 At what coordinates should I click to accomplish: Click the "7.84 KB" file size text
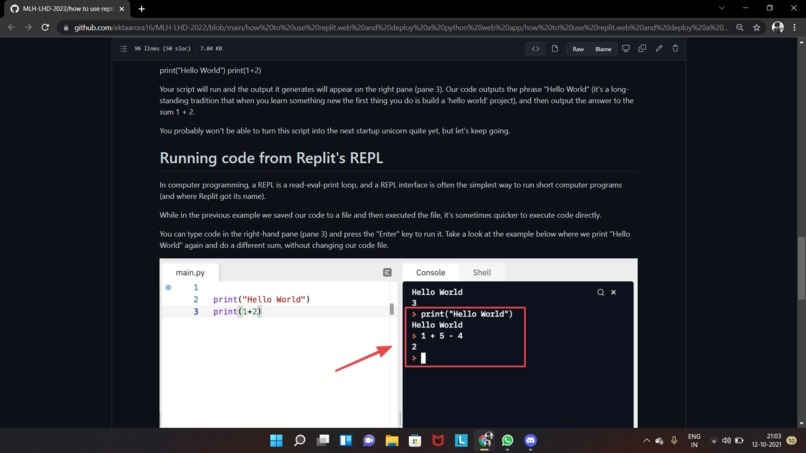tap(211, 48)
